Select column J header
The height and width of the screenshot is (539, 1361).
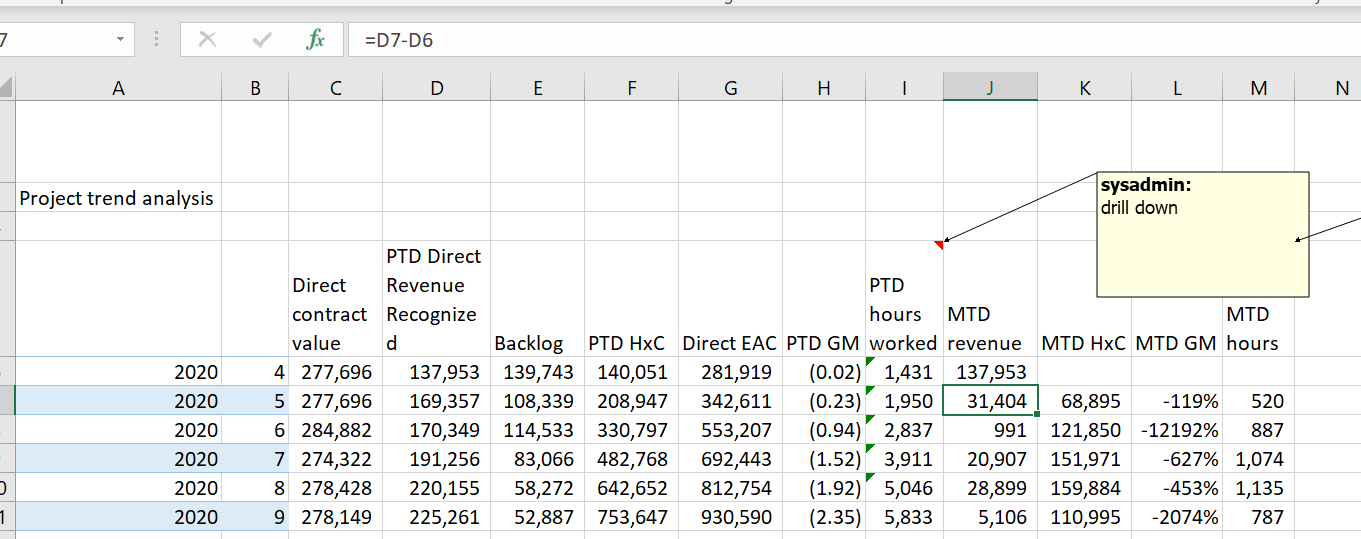pyautogui.click(x=990, y=88)
